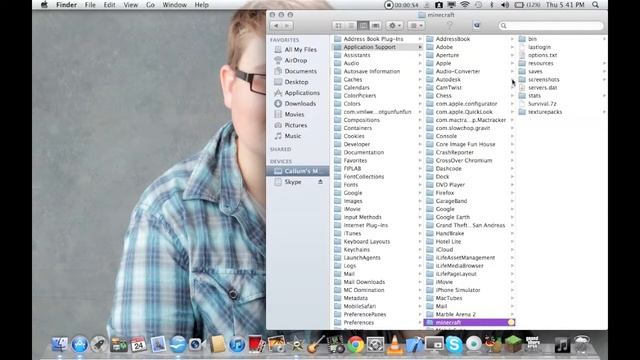Go to Desktop in sidebar
Viewport: 640px width, 360px height.
tap(296, 82)
